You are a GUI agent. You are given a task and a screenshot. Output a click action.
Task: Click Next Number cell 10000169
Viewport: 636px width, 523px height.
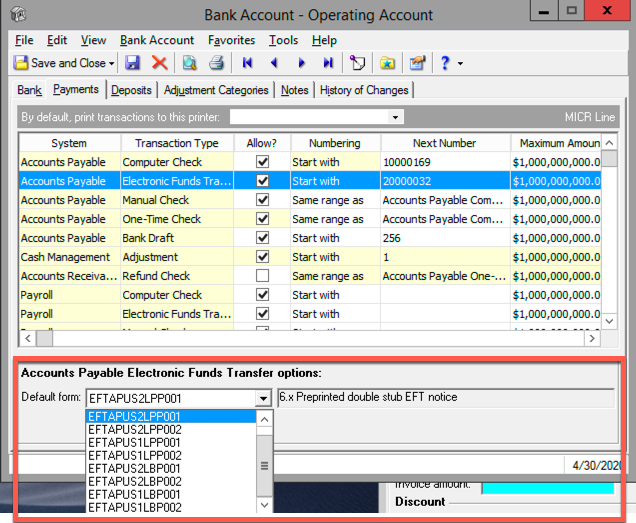click(x=445, y=162)
